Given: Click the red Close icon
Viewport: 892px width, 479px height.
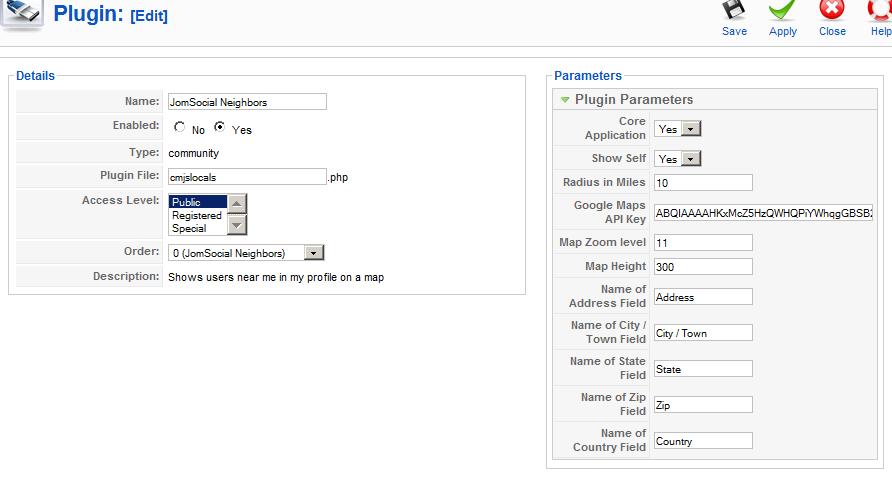Looking at the screenshot, I should 832,11.
